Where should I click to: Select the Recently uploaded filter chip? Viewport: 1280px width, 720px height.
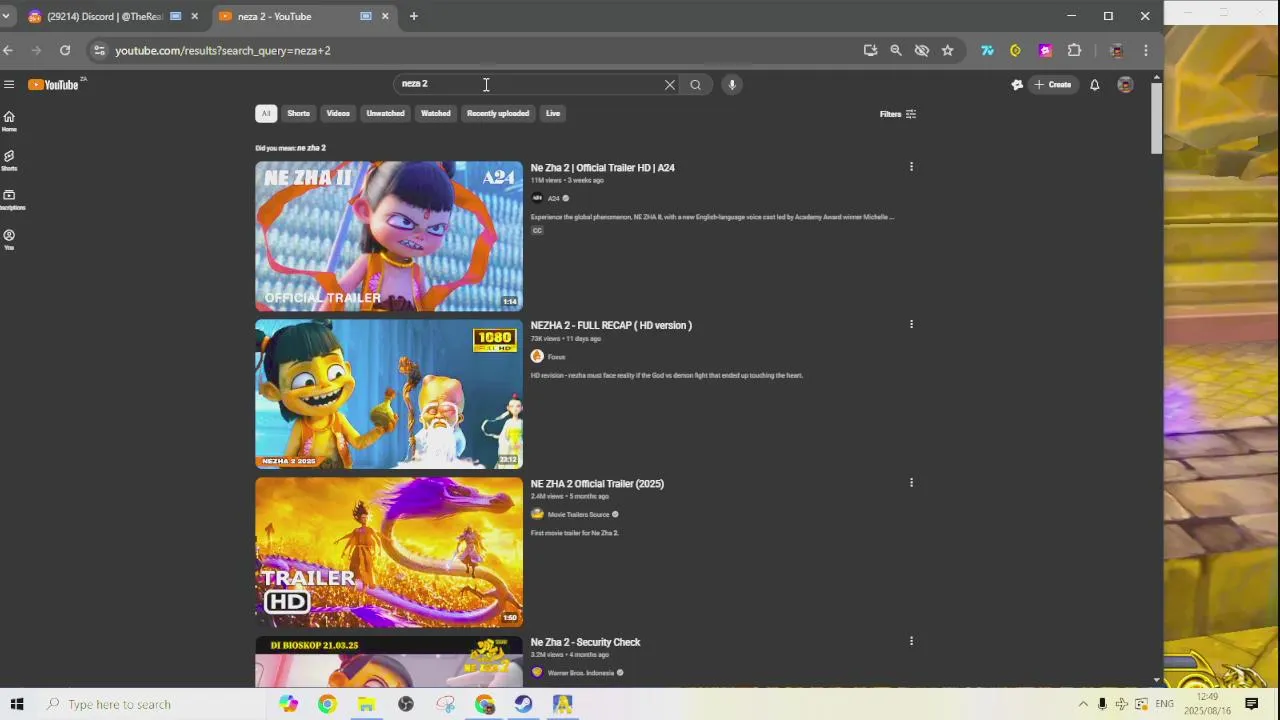point(498,113)
